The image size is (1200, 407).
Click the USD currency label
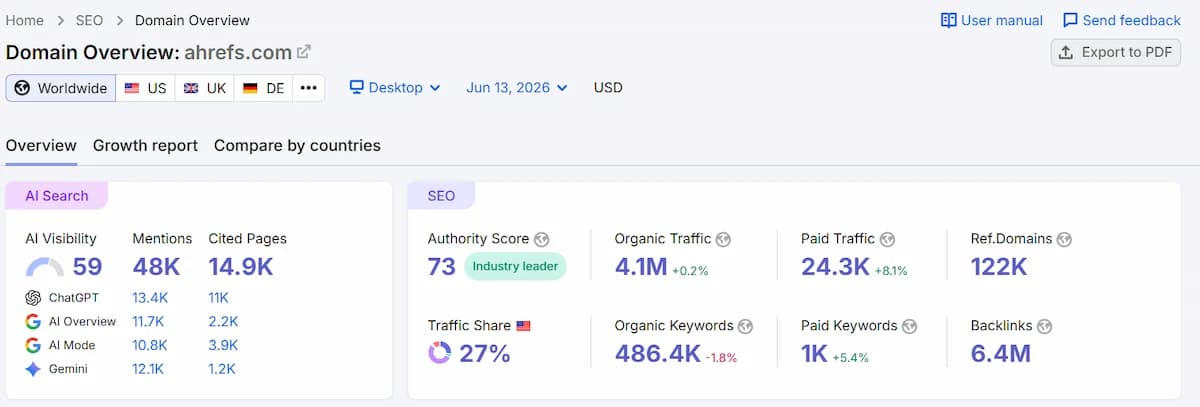click(x=608, y=88)
